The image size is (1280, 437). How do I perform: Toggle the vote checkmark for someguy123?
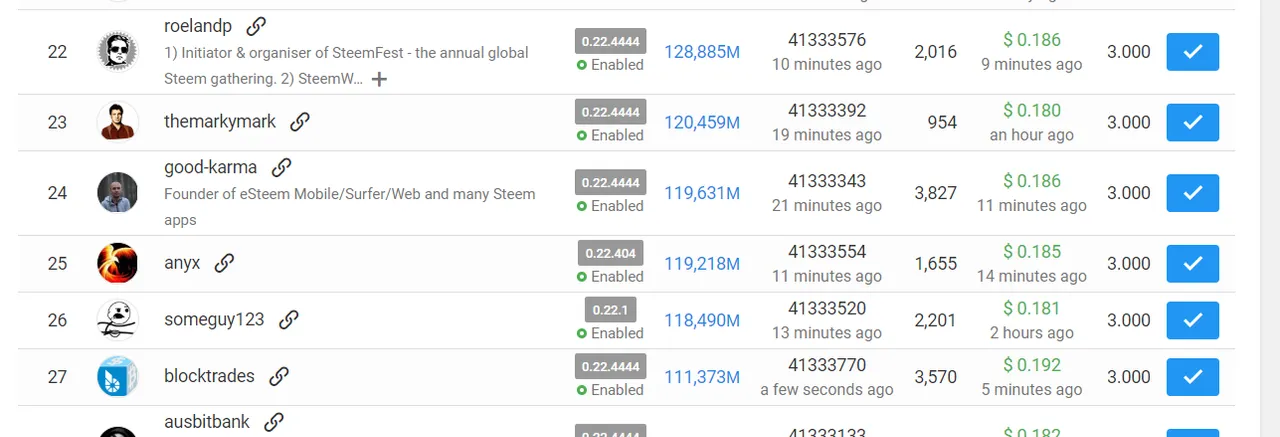click(1192, 320)
